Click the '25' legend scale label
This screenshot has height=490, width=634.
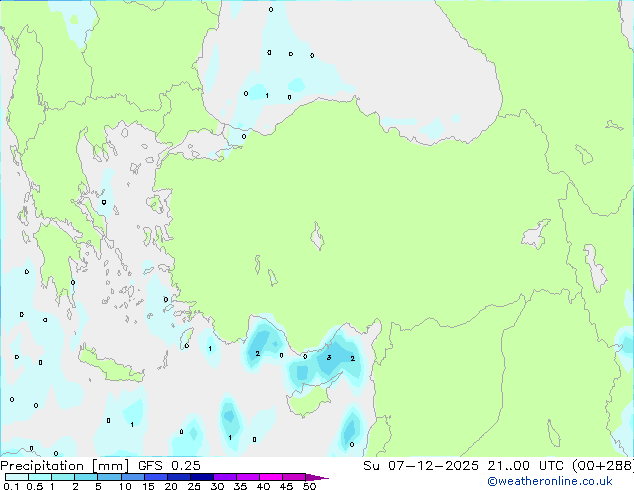pos(194,486)
